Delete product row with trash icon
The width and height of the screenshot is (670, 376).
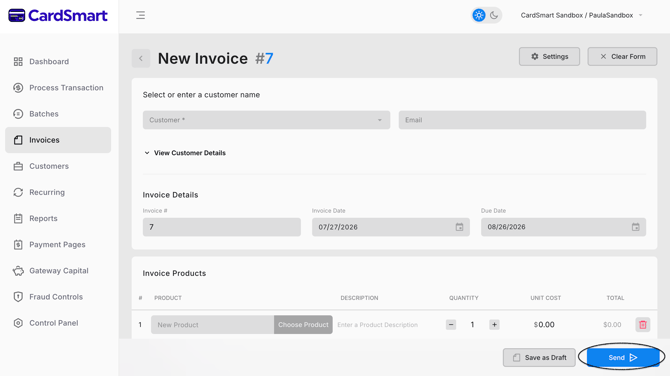pyautogui.click(x=643, y=325)
